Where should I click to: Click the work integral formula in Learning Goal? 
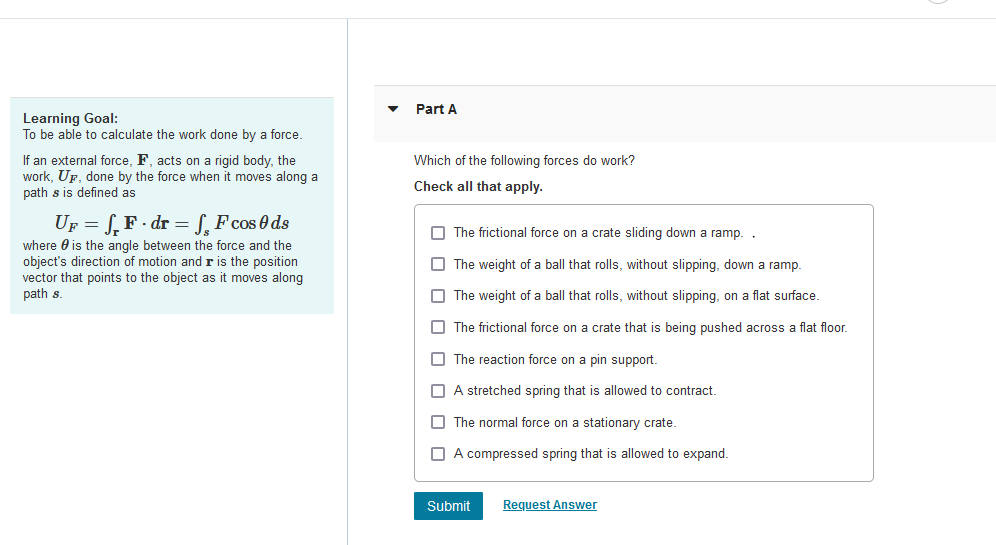click(x=172, y=224)
